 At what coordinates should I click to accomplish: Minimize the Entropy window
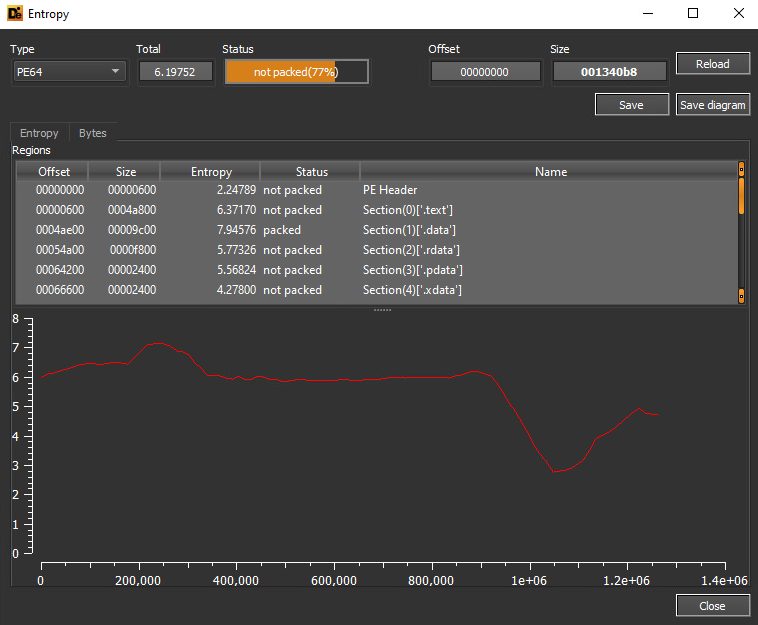[x=646, y=14]
